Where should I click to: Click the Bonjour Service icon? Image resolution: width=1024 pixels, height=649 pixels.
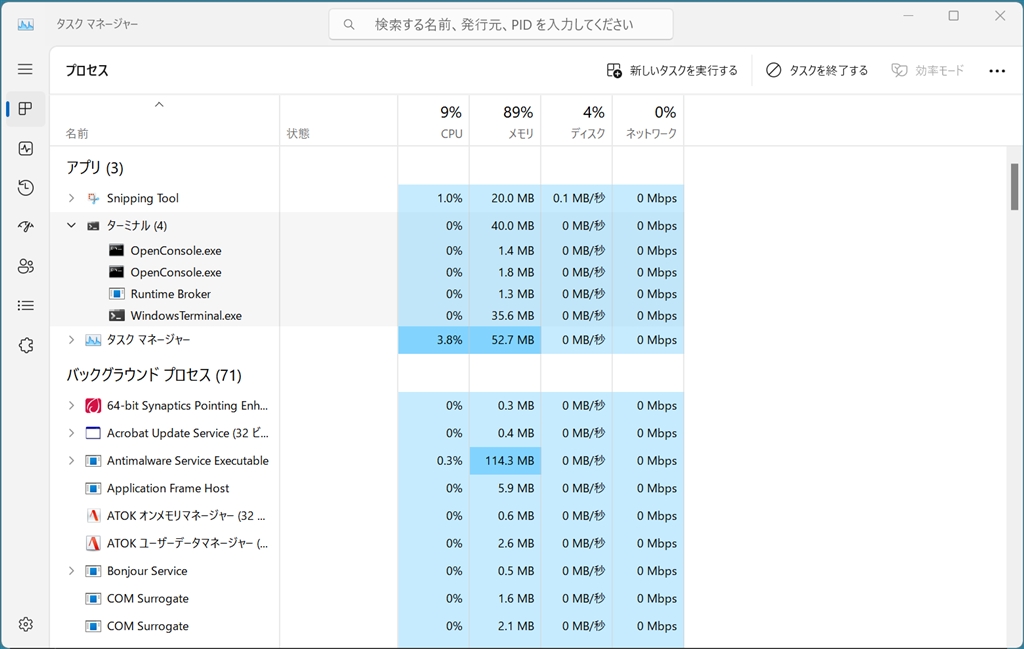[x=93, y=571]
